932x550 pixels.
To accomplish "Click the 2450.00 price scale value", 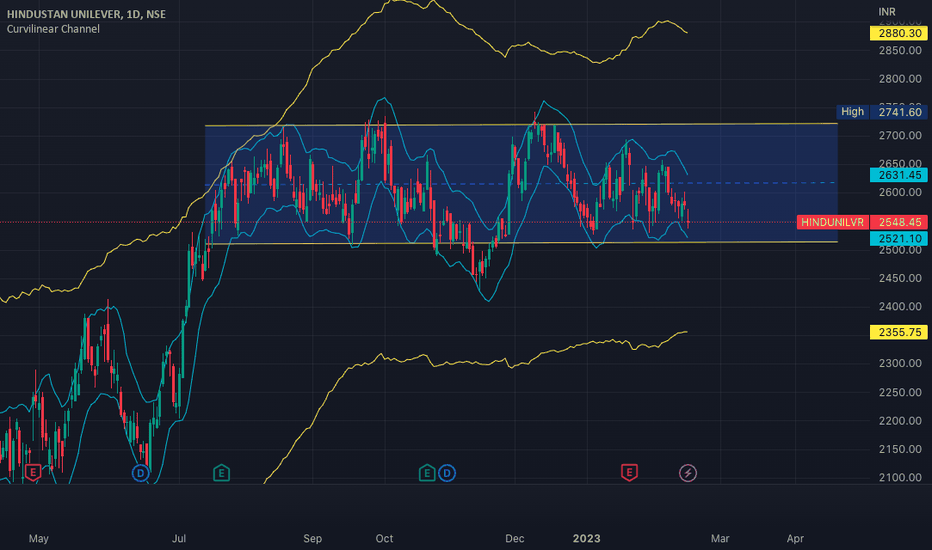I will (900, 278).
